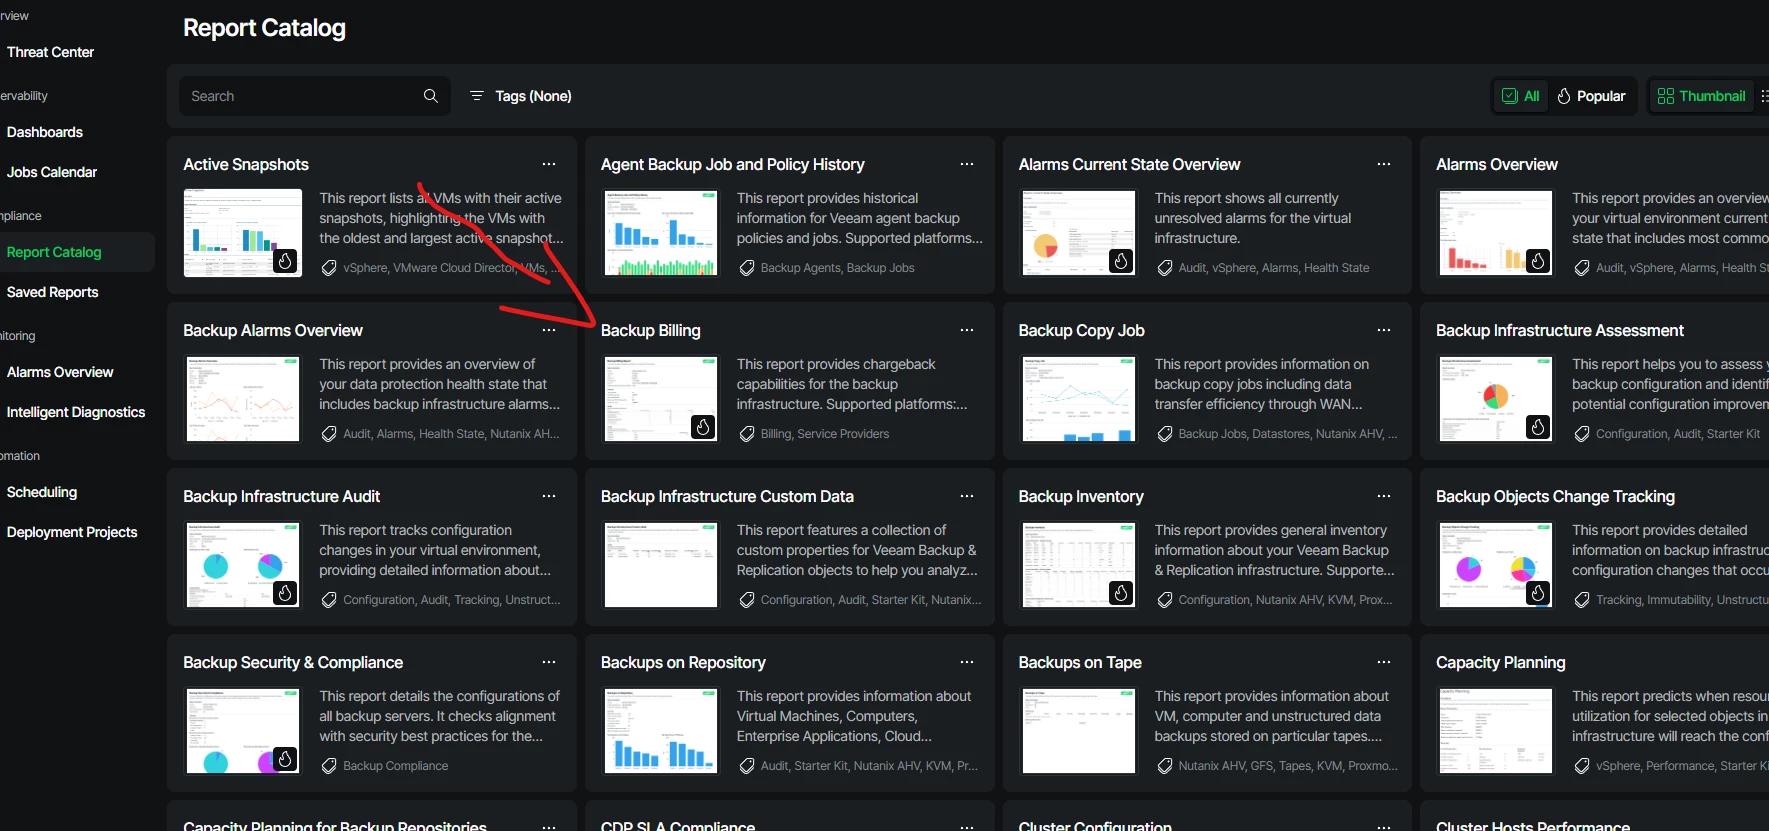1769x831 pixels.
Task: Open the Backup Copy Job report title
Action: [x=1081, y=330]
